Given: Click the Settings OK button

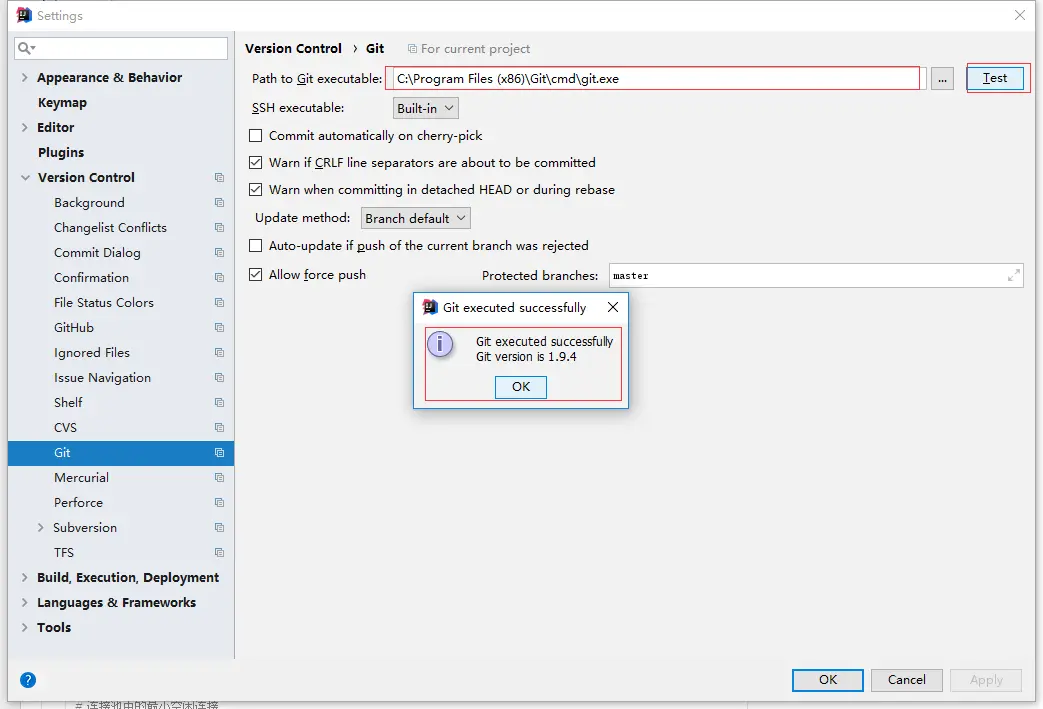Looking at the screenshot, I should click(827, 680).
